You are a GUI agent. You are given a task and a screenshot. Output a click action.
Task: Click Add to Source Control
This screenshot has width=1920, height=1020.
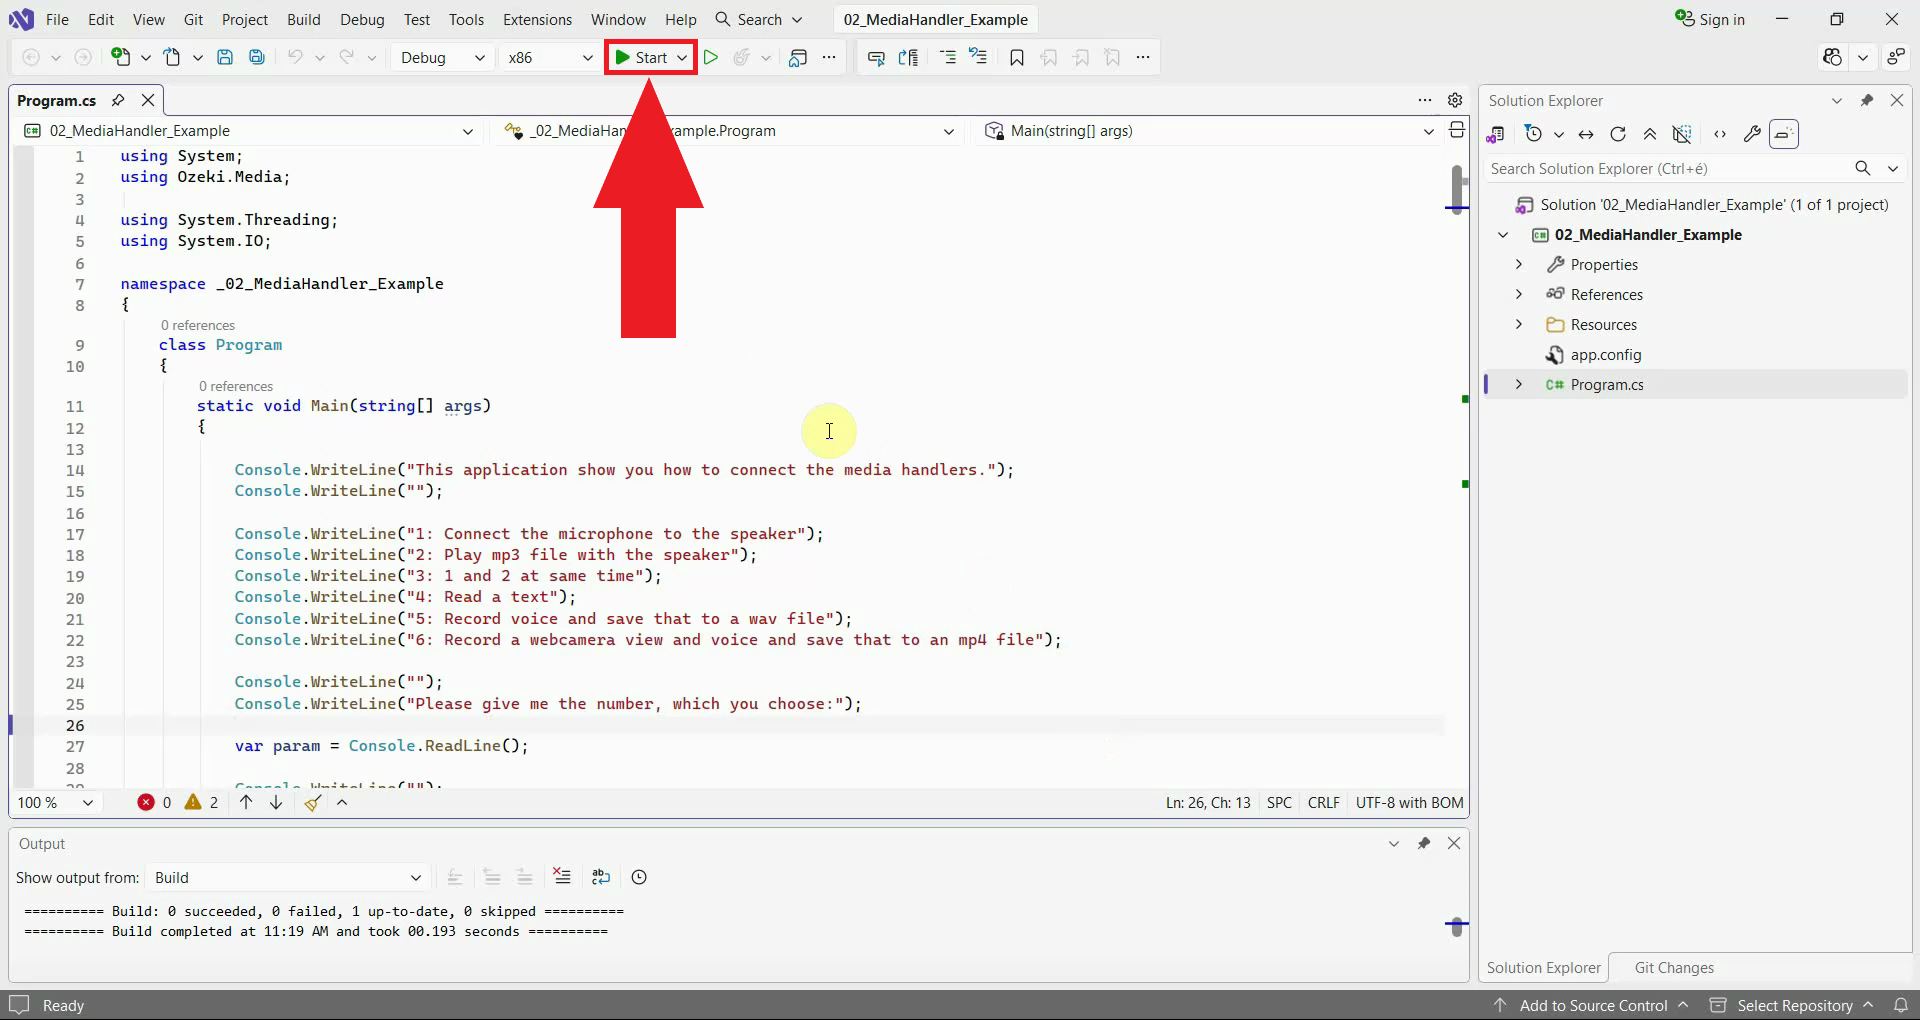pos(1591,1005)
